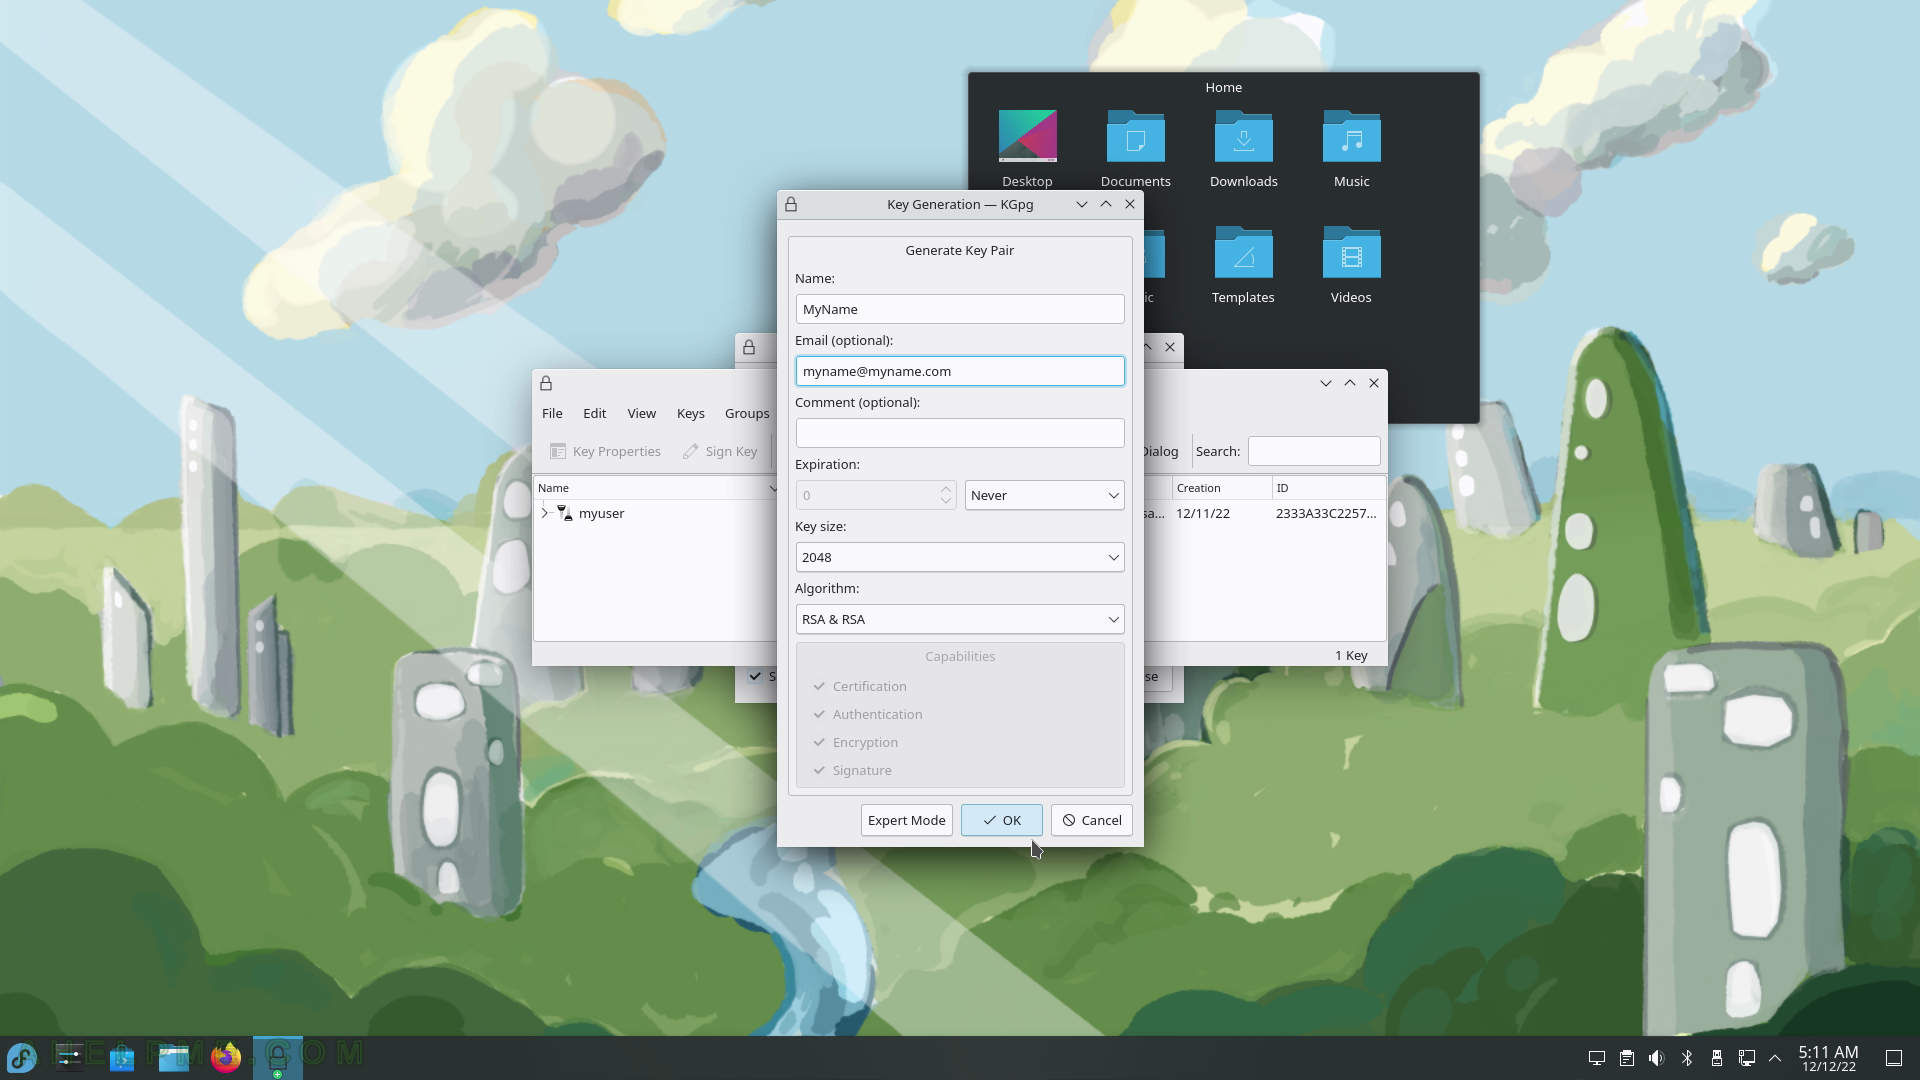Click the padlock icon in KGpg main window titlebar
The height and width of the screenshot is (1080, 1920).
[546, 383]
